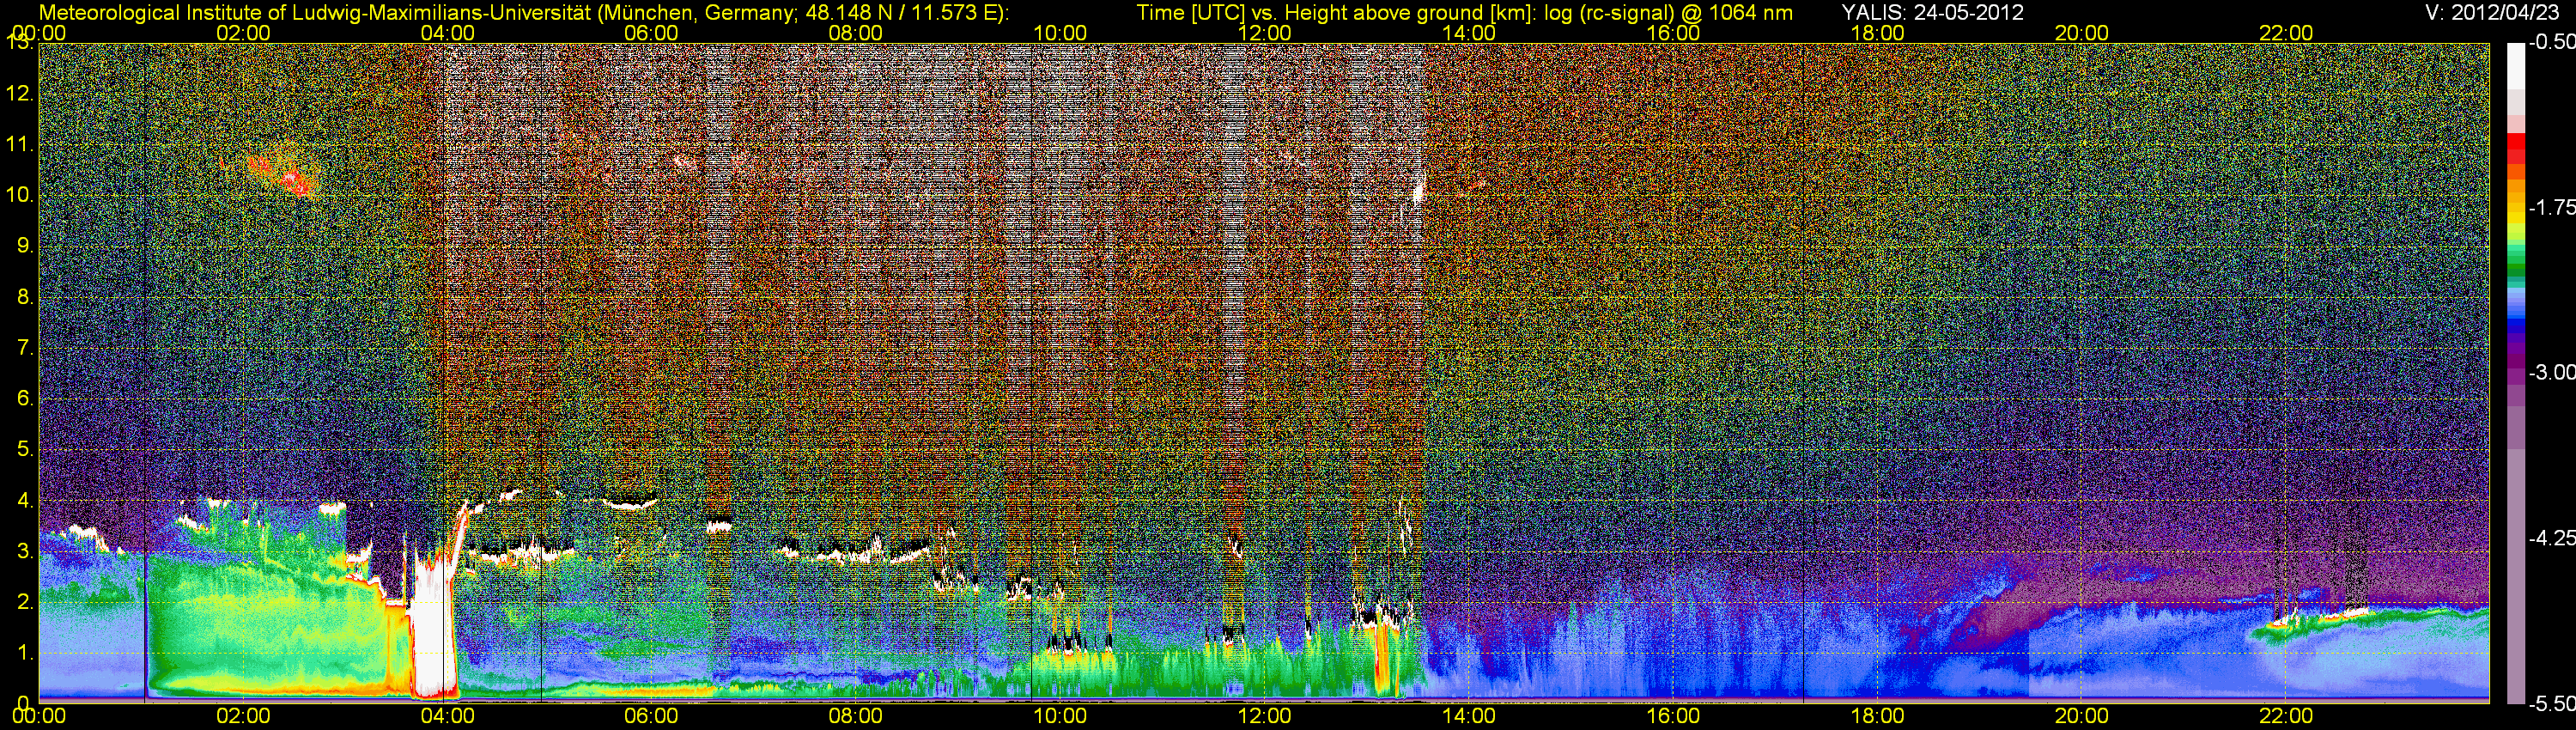Click '02:00' on the top time axis
This screenshot has width=2576, height=730.
click(243, 33)
